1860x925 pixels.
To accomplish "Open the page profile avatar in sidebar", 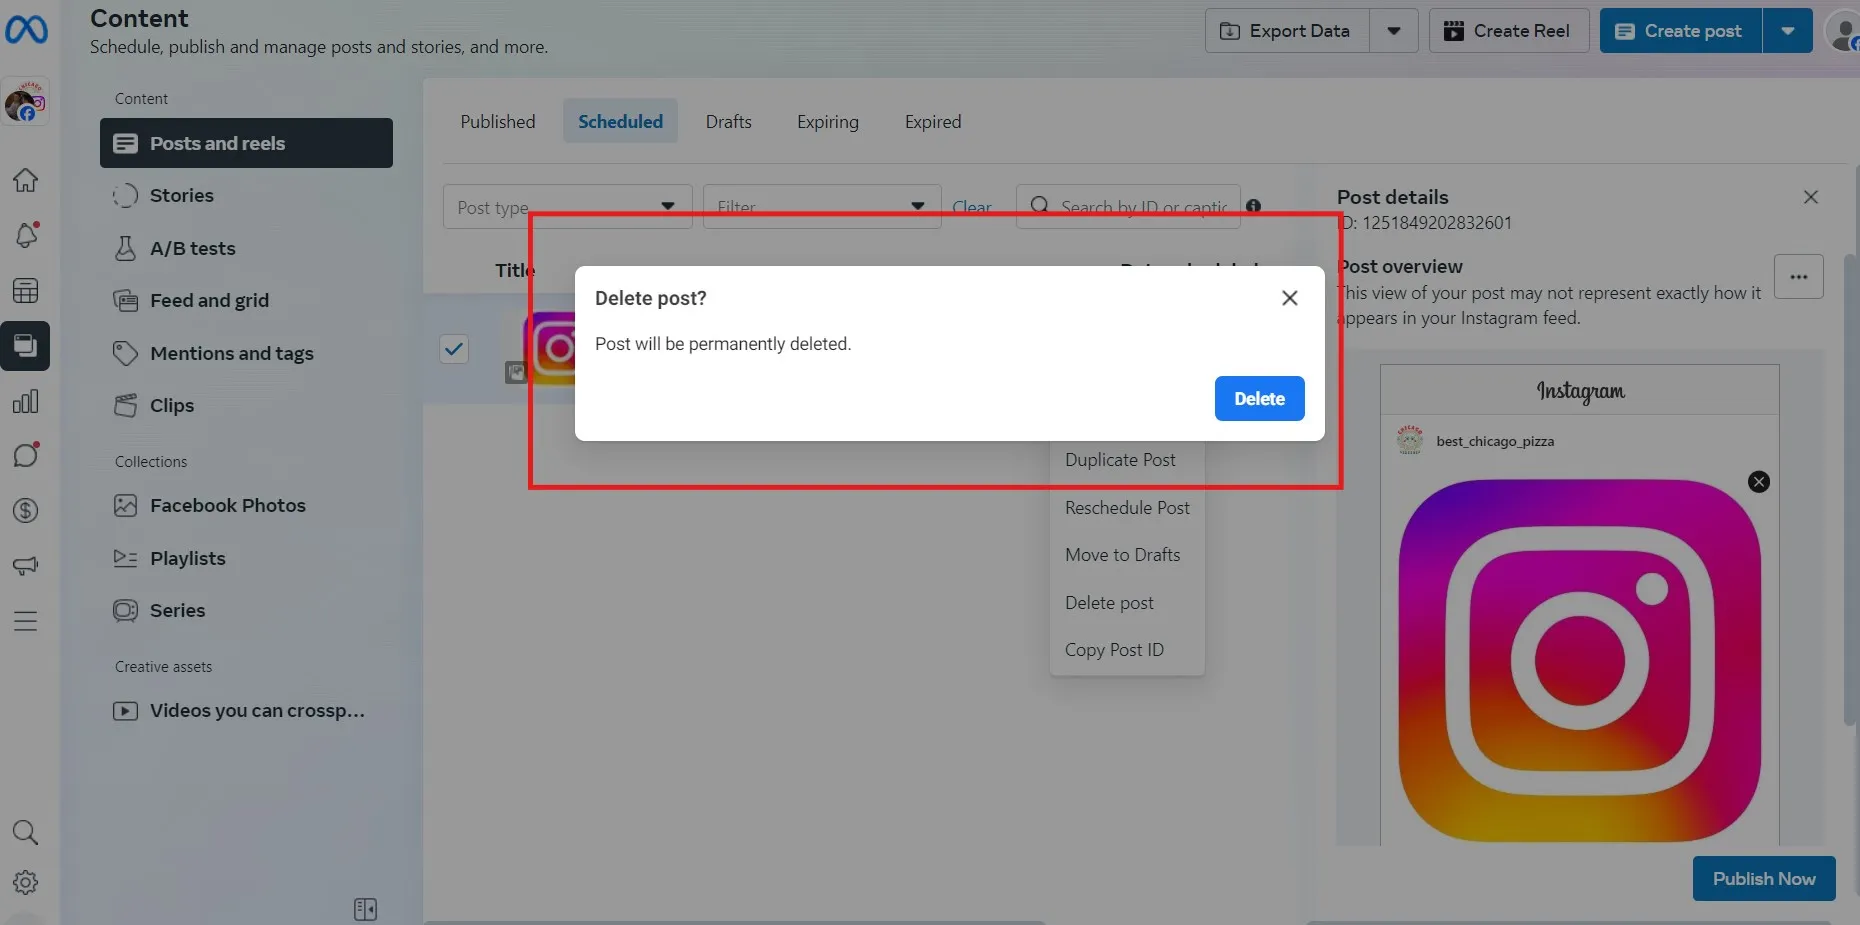I will 25,103.
